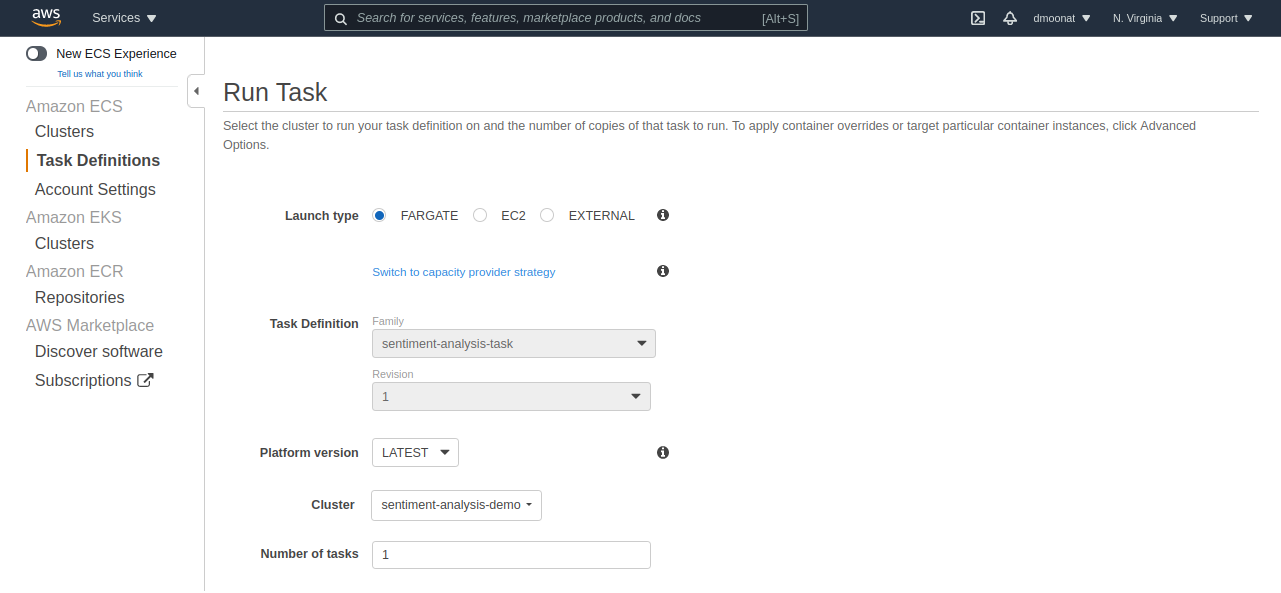Click the magnifier icon in search bar

340,18
